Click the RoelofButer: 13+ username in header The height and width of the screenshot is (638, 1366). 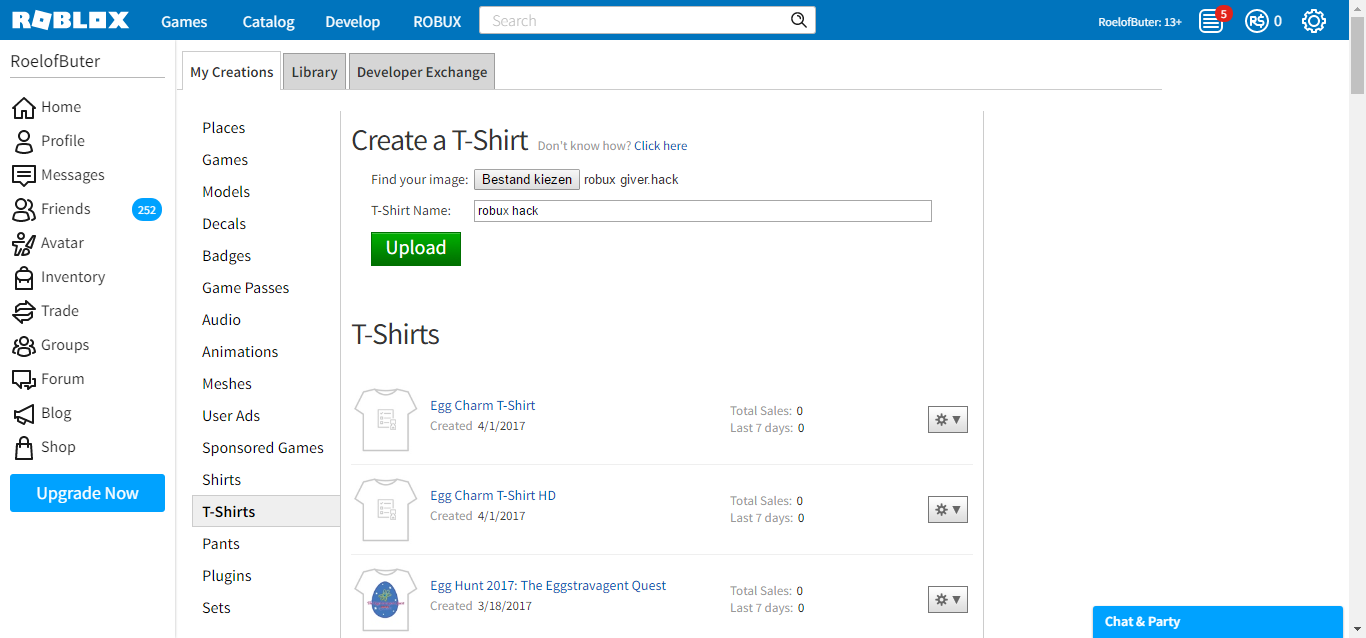point(1140,21)
